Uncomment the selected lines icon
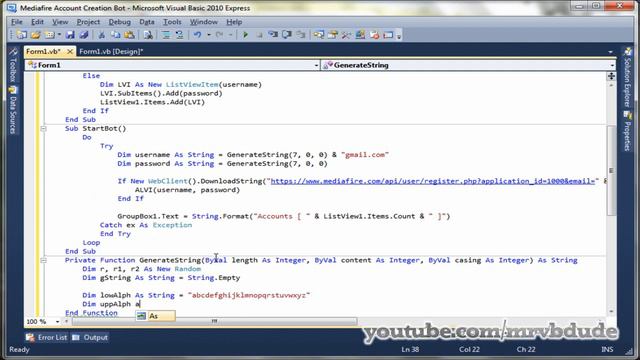Image resolution: width=640 pixels, height=360 pixels. (180, 35)
